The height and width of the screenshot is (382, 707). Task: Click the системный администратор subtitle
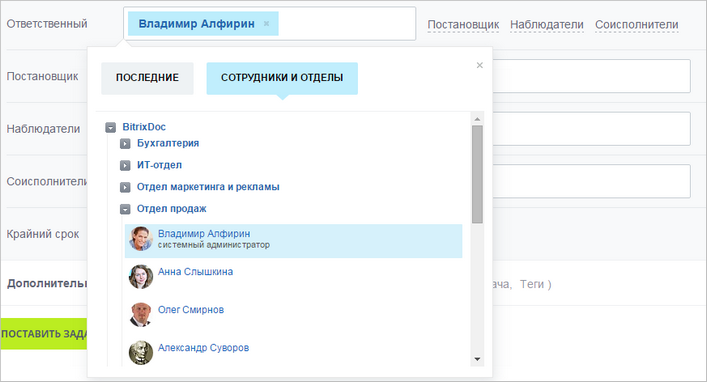tap(214, 245)
